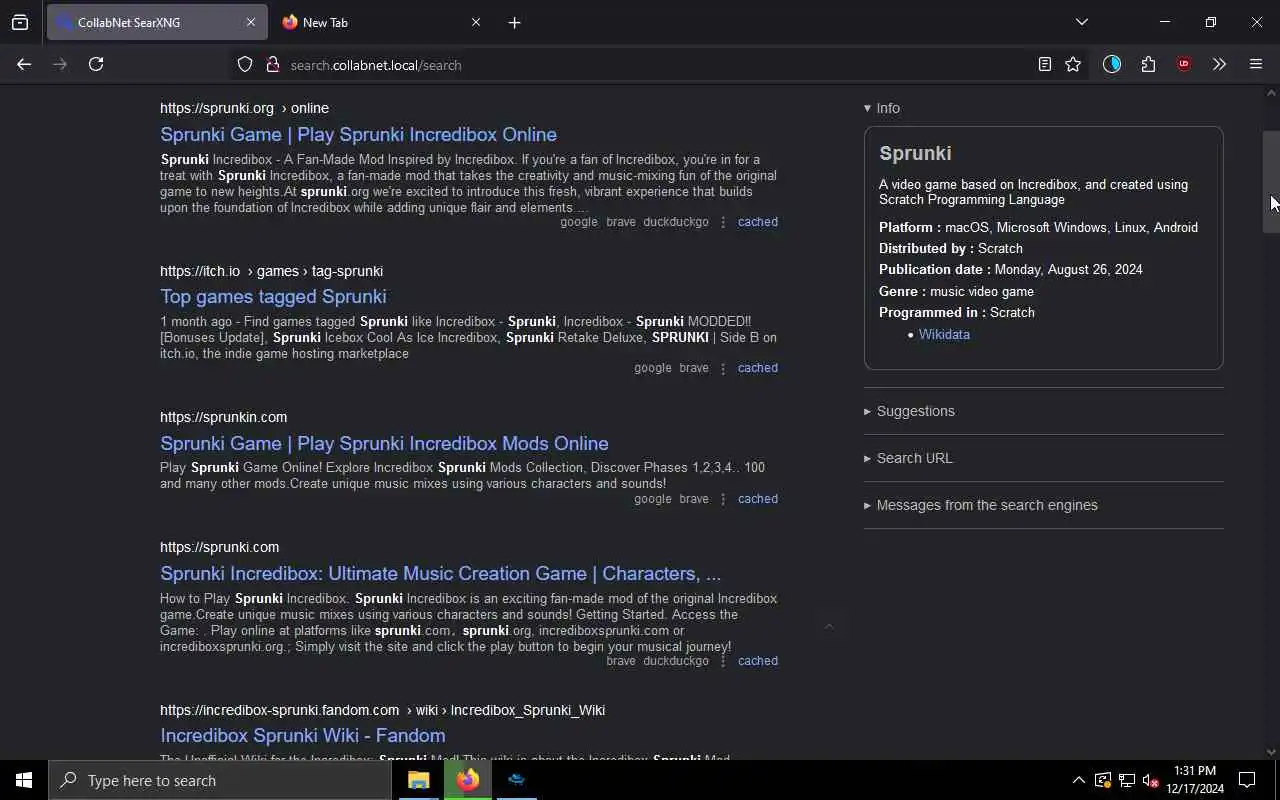Image resolution: width=1280 pixels, height=800 pixels.
Task: Click the taskbar search box
Action: tap(220, 780)
